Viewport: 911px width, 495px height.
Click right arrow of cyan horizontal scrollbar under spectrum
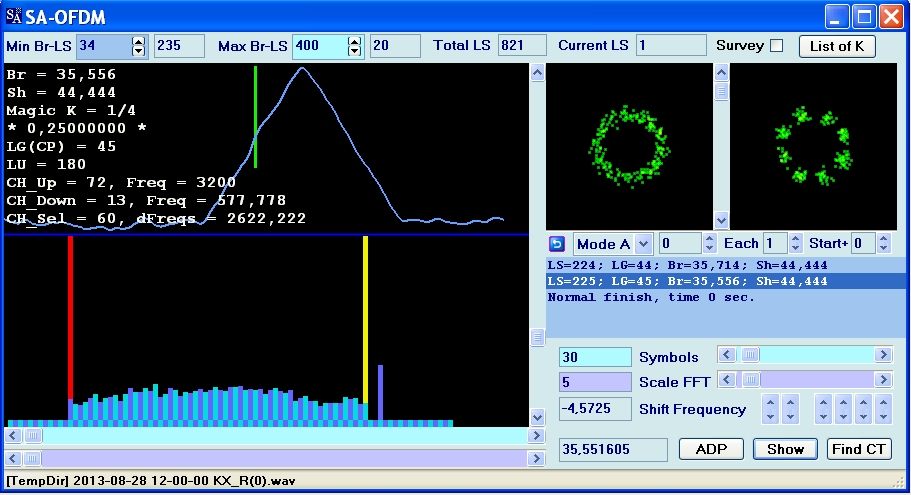[536, 436]
